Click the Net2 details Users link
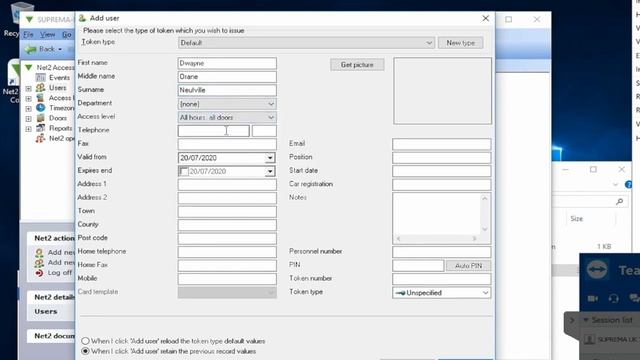This screenshot has width=640, height=360. coord(46,311)
